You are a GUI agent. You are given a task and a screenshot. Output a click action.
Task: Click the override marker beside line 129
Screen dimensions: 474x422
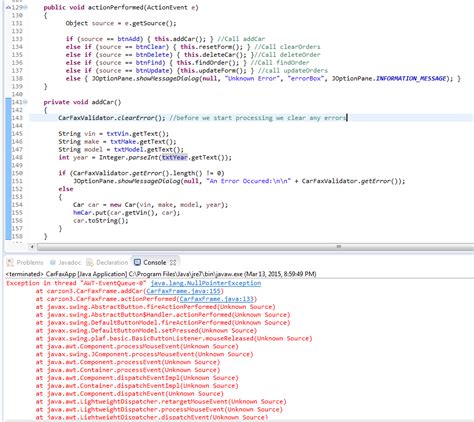(9, 7)
